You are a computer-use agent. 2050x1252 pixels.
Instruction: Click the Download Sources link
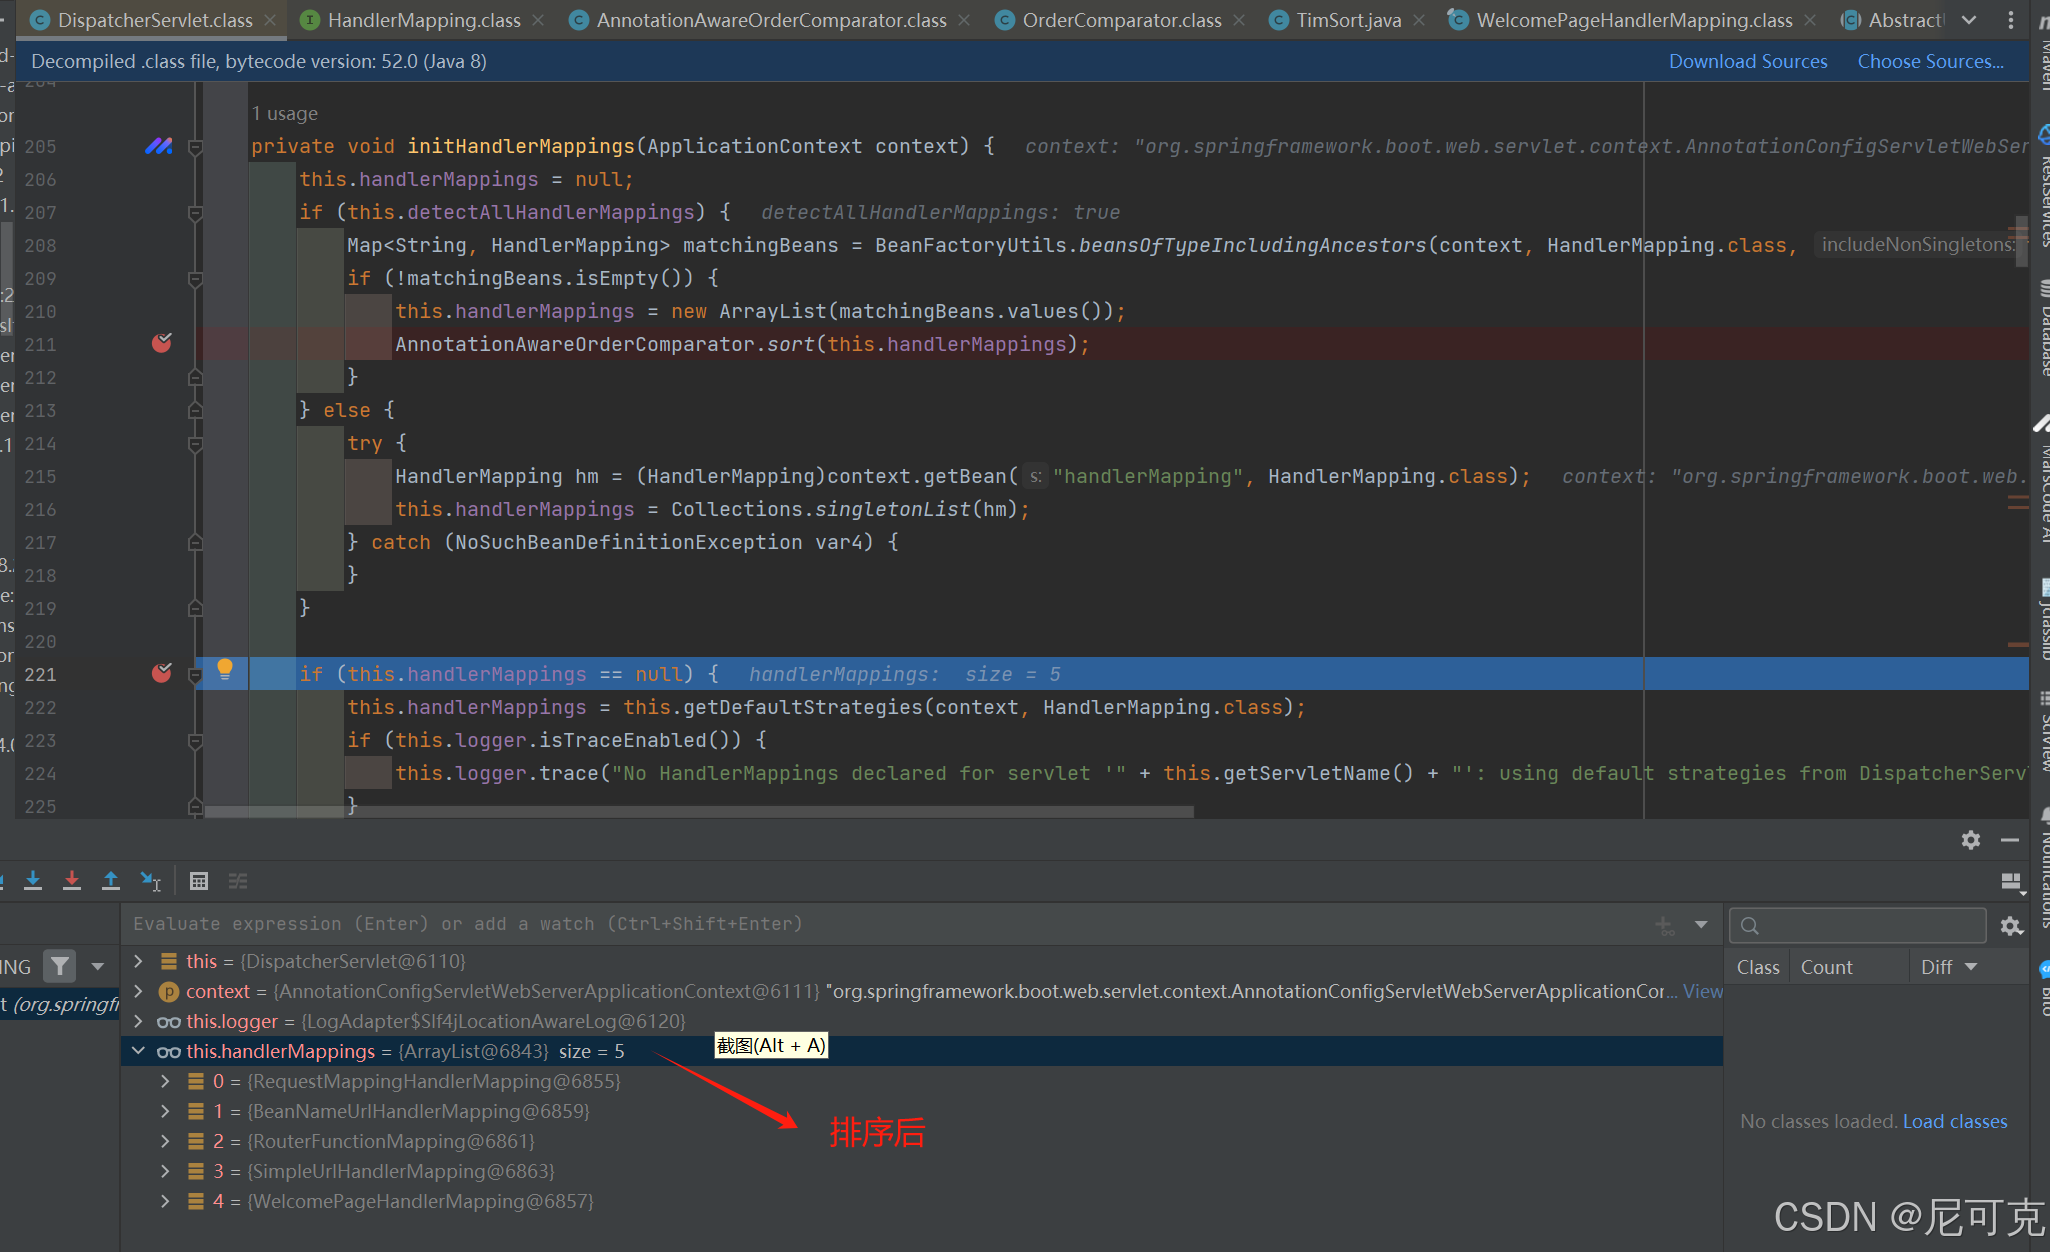pyautogui.click(x=1747, y=61)
